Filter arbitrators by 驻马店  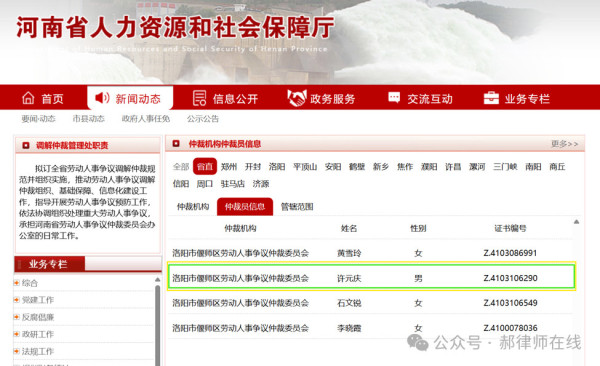[x=233, y=184]
